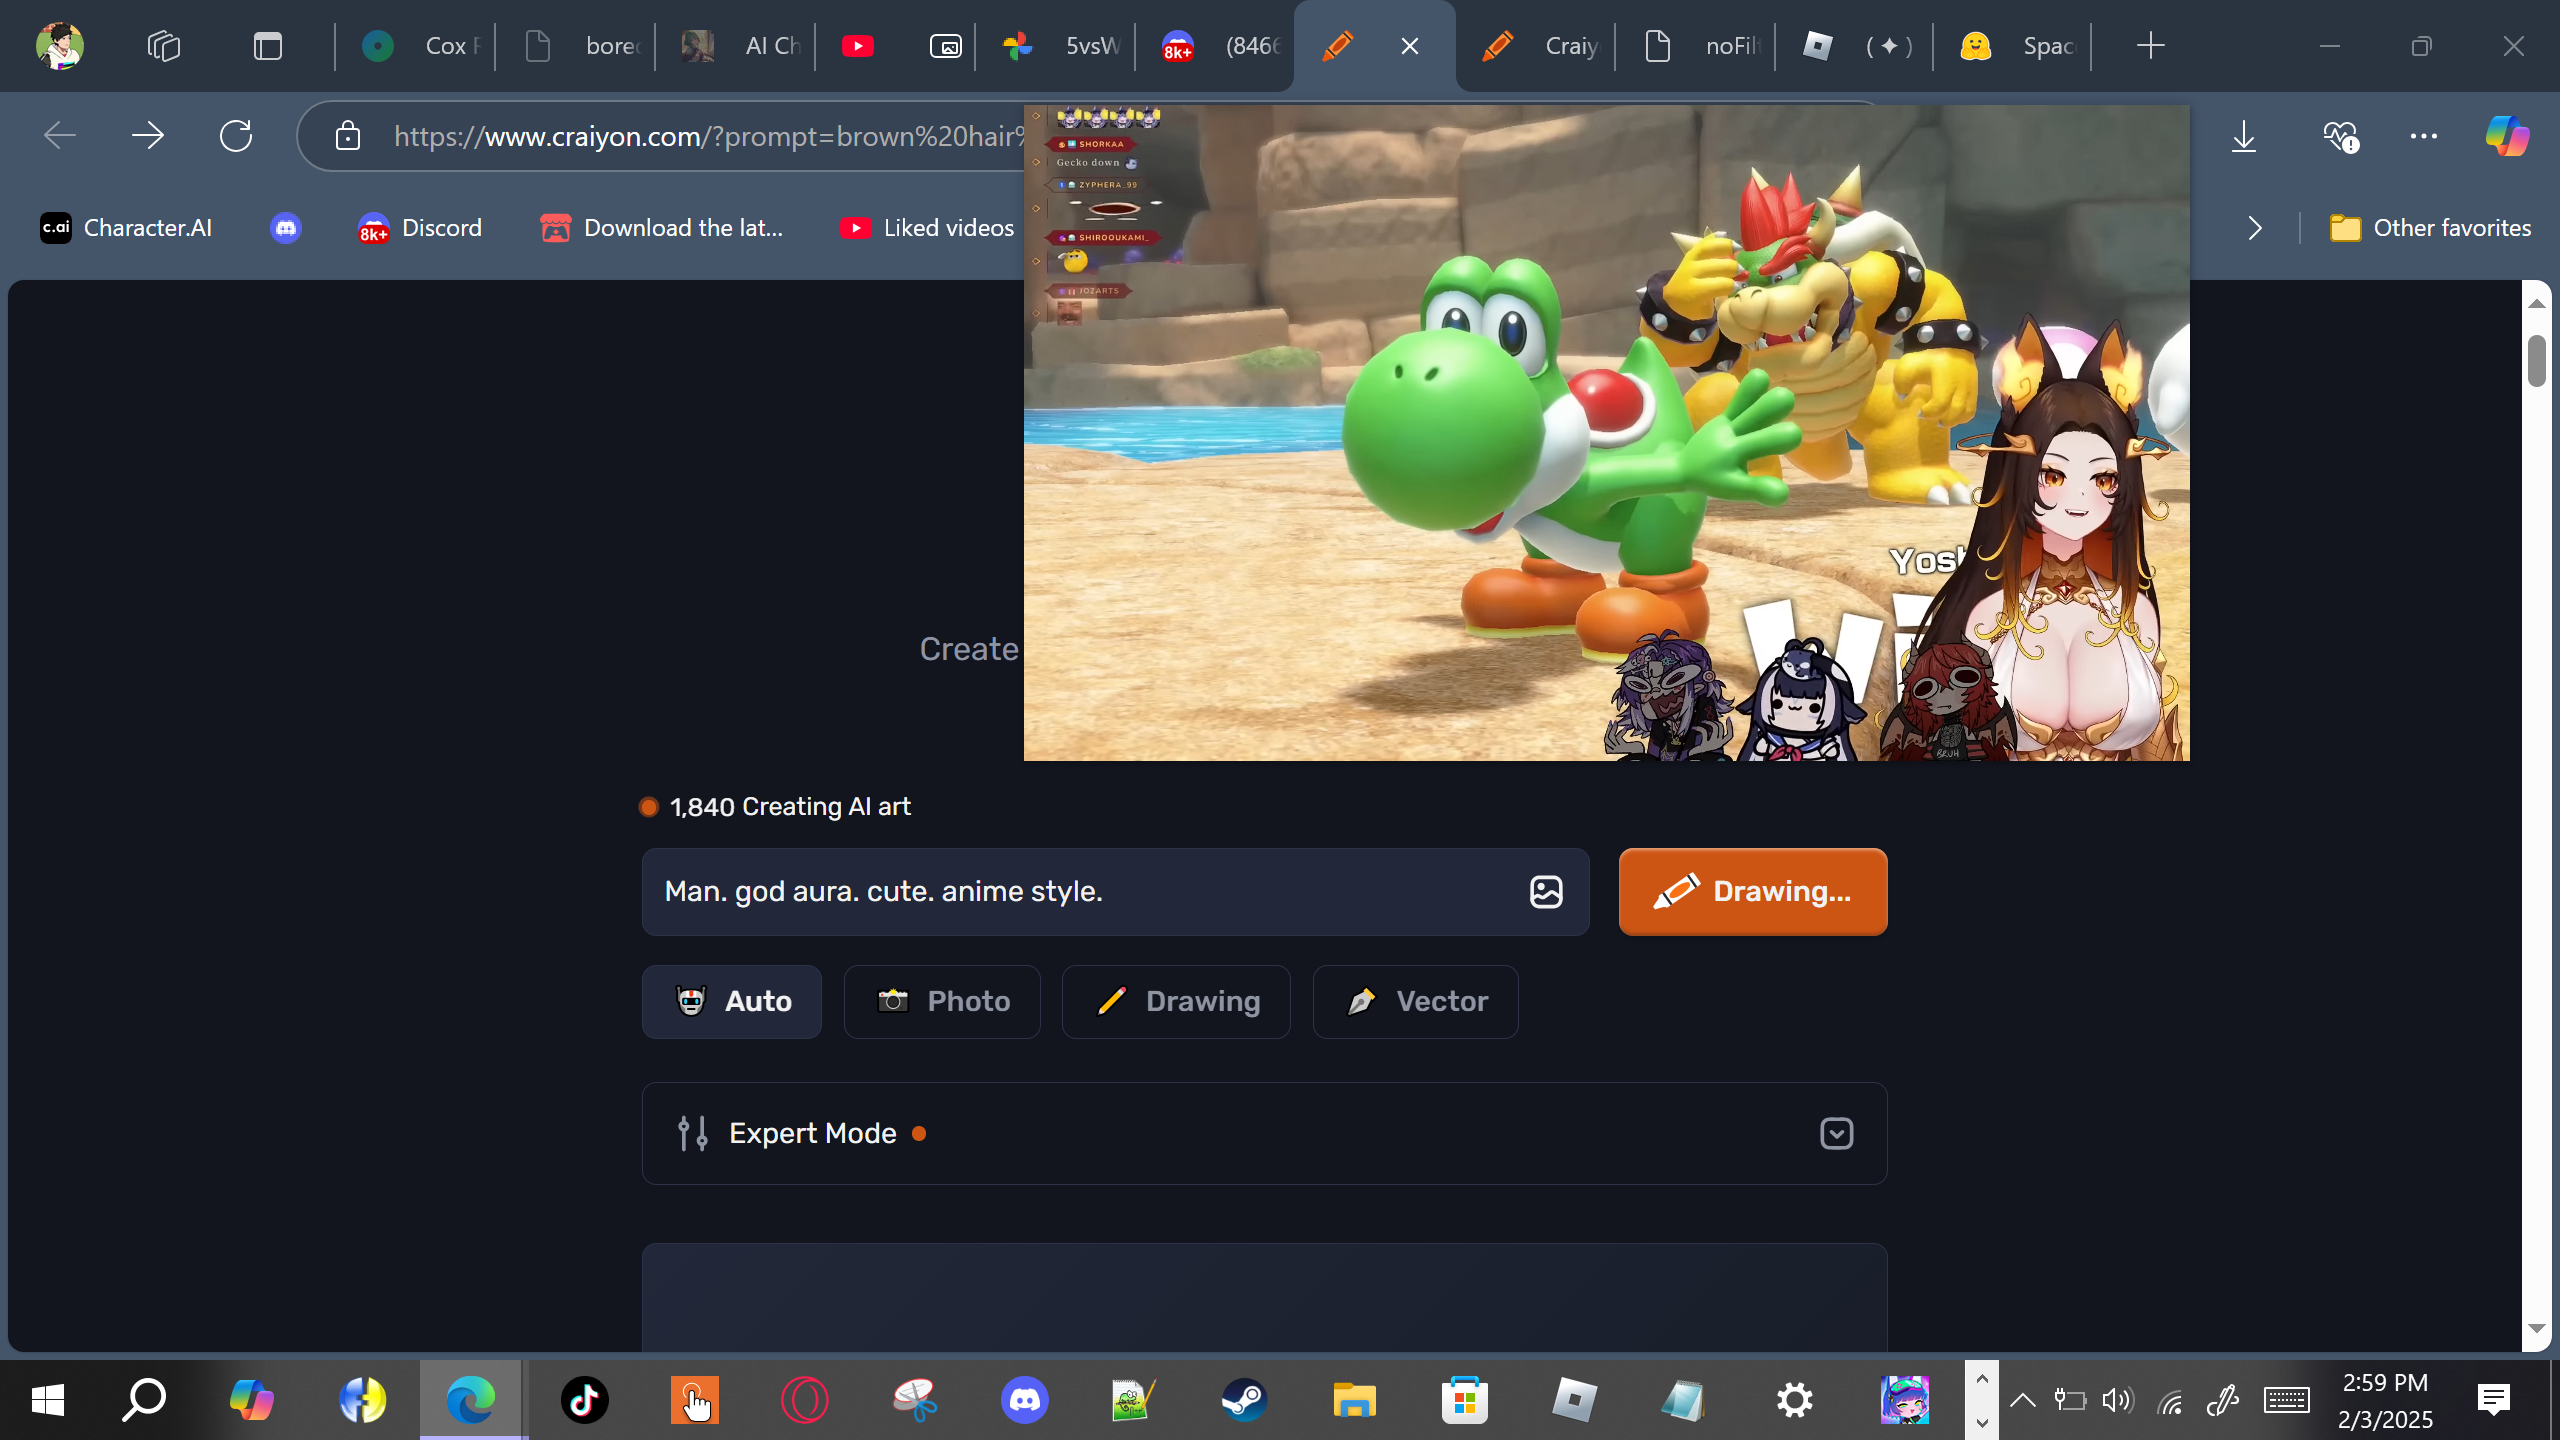This screenshot has width=2560, height=1440.
Task: Open Roblox from the taskbar
Action: (x=1574, y=1400)
